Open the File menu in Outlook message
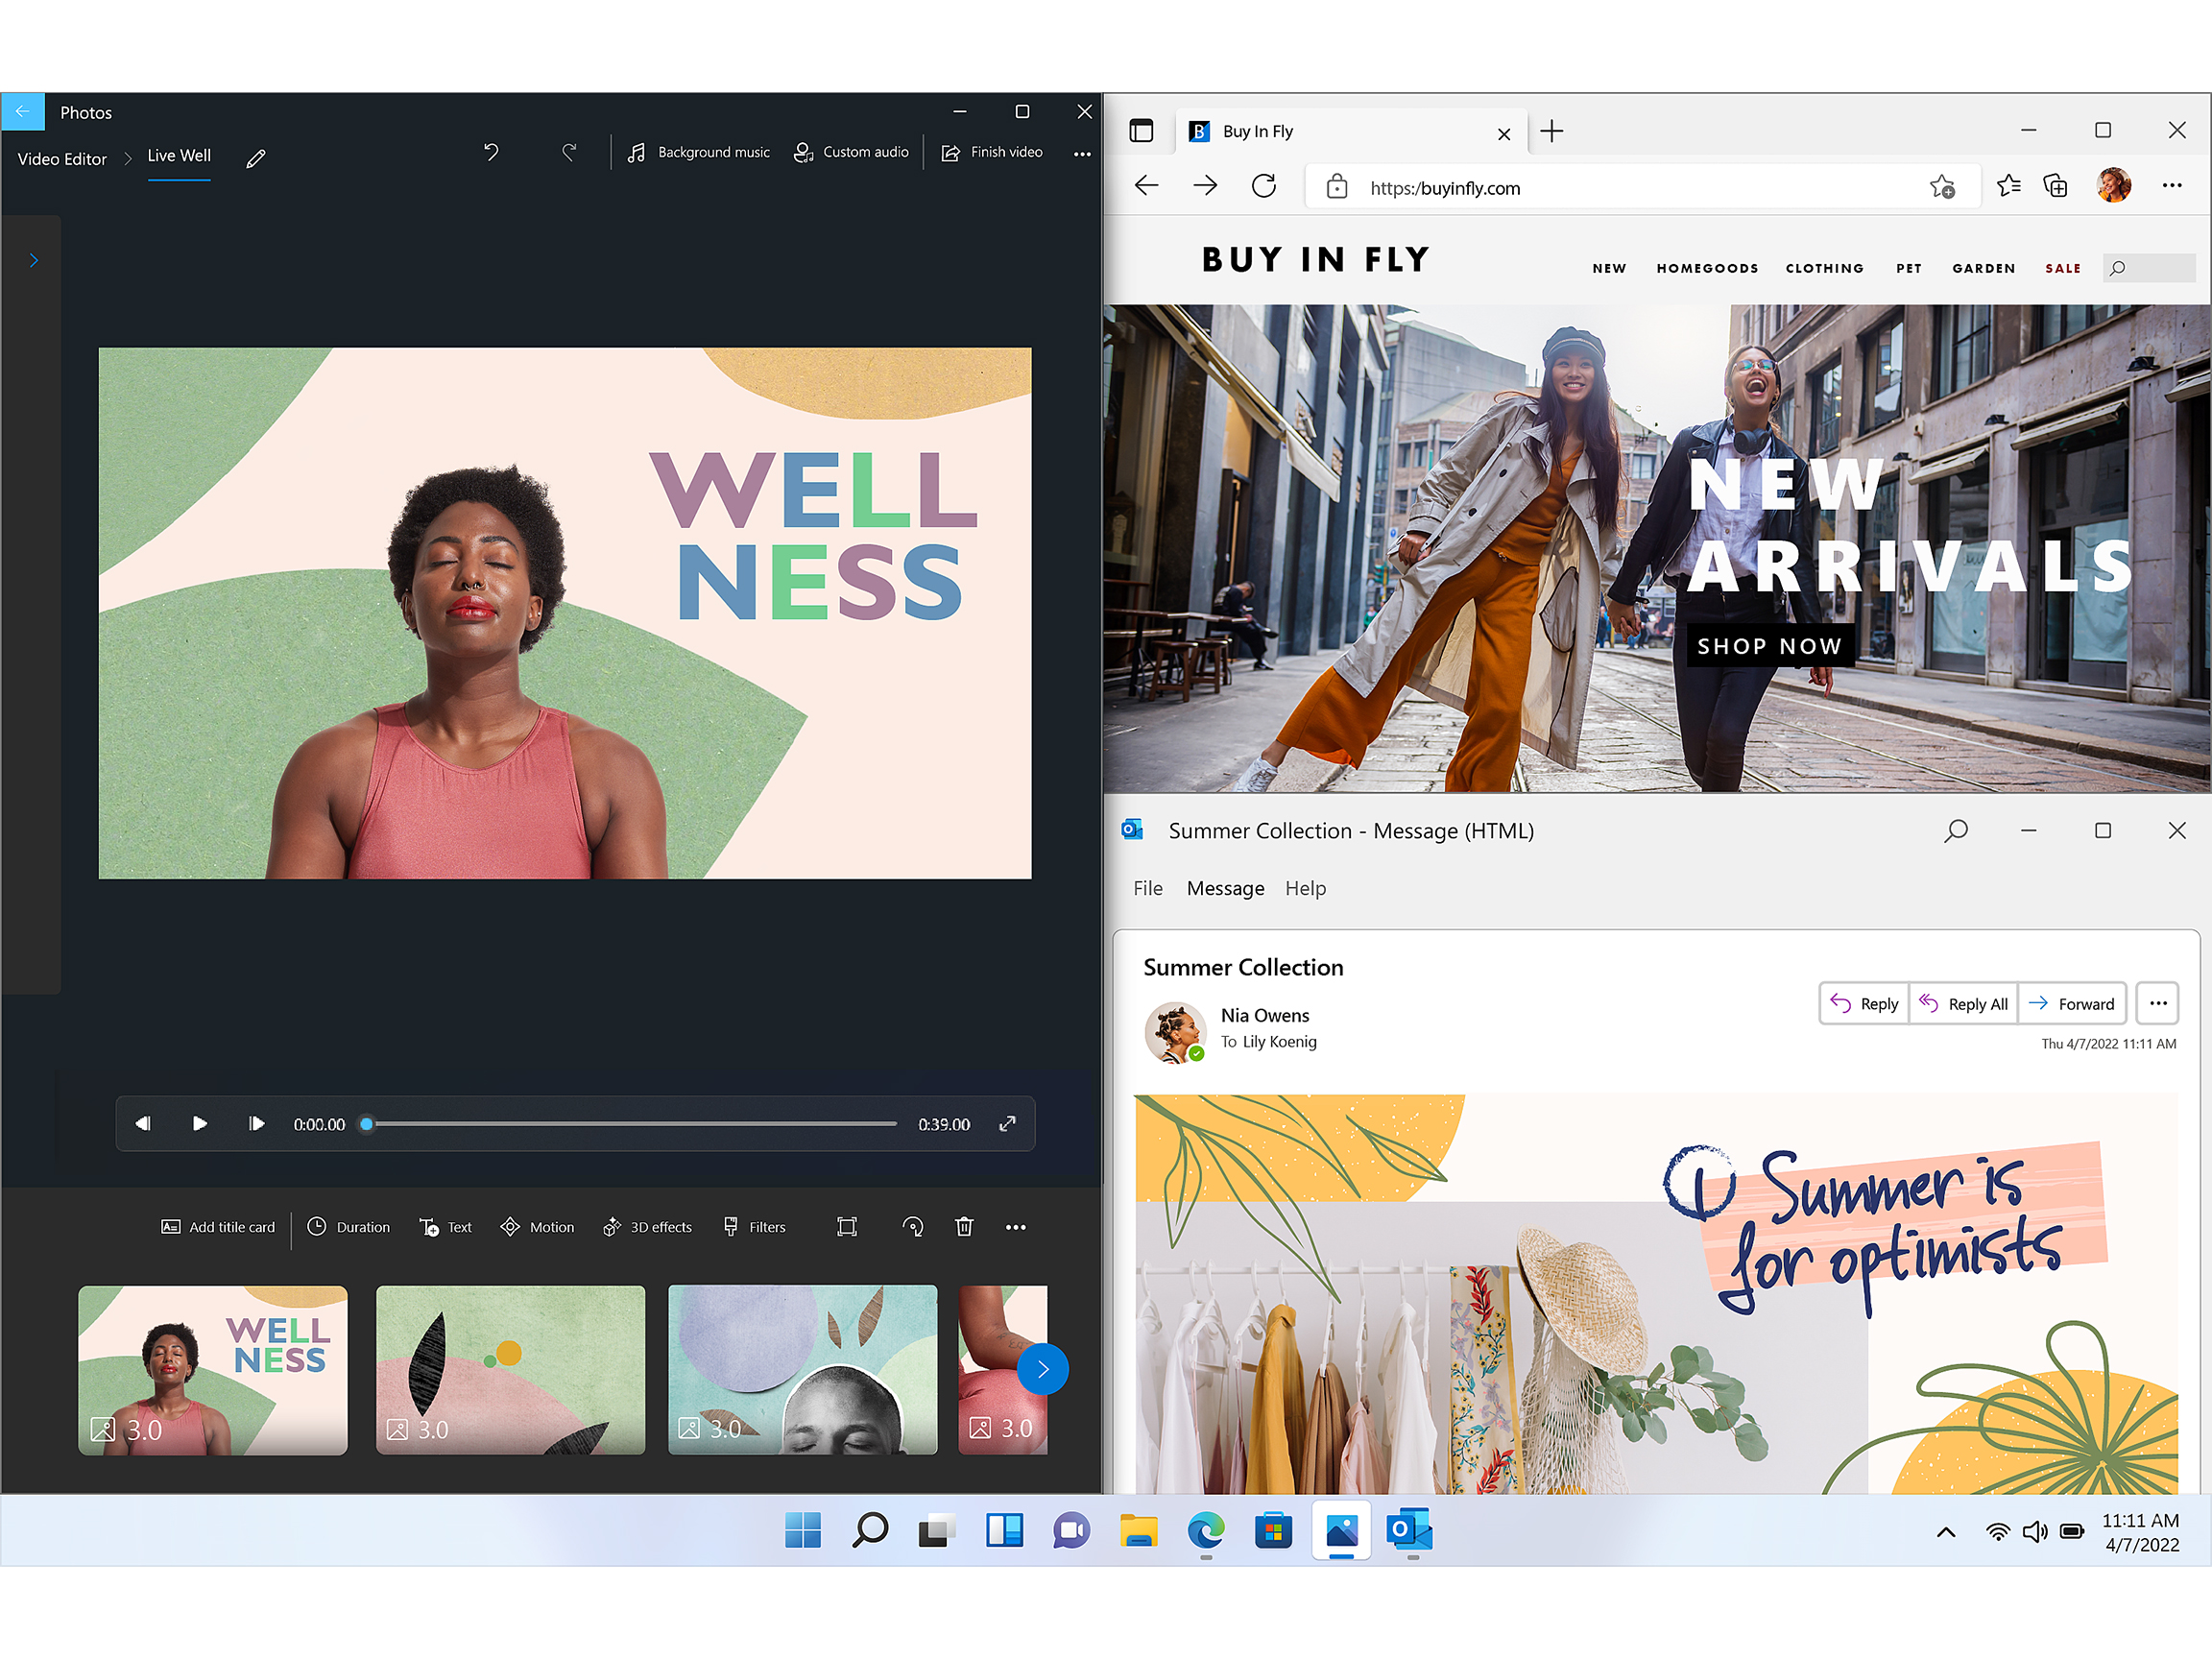 (x=1147, y=888)
